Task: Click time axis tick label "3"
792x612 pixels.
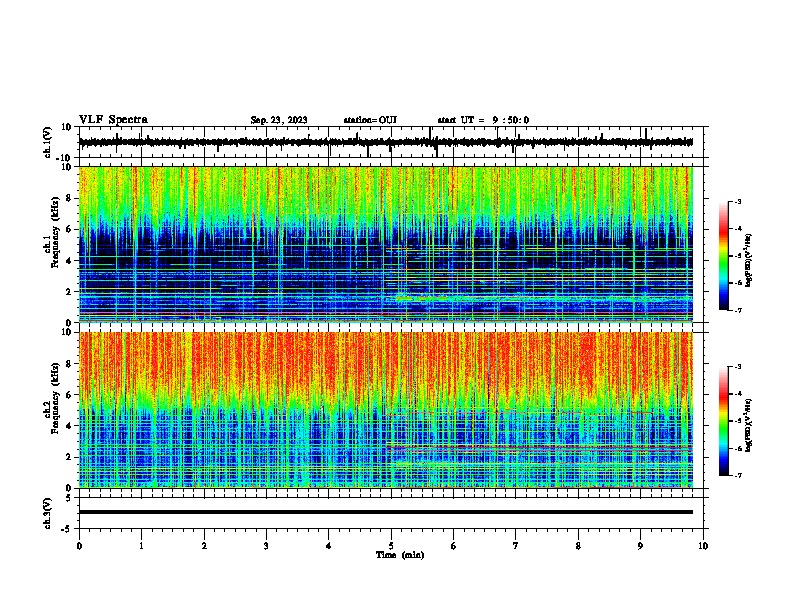Action: click(x=266, y=546)
